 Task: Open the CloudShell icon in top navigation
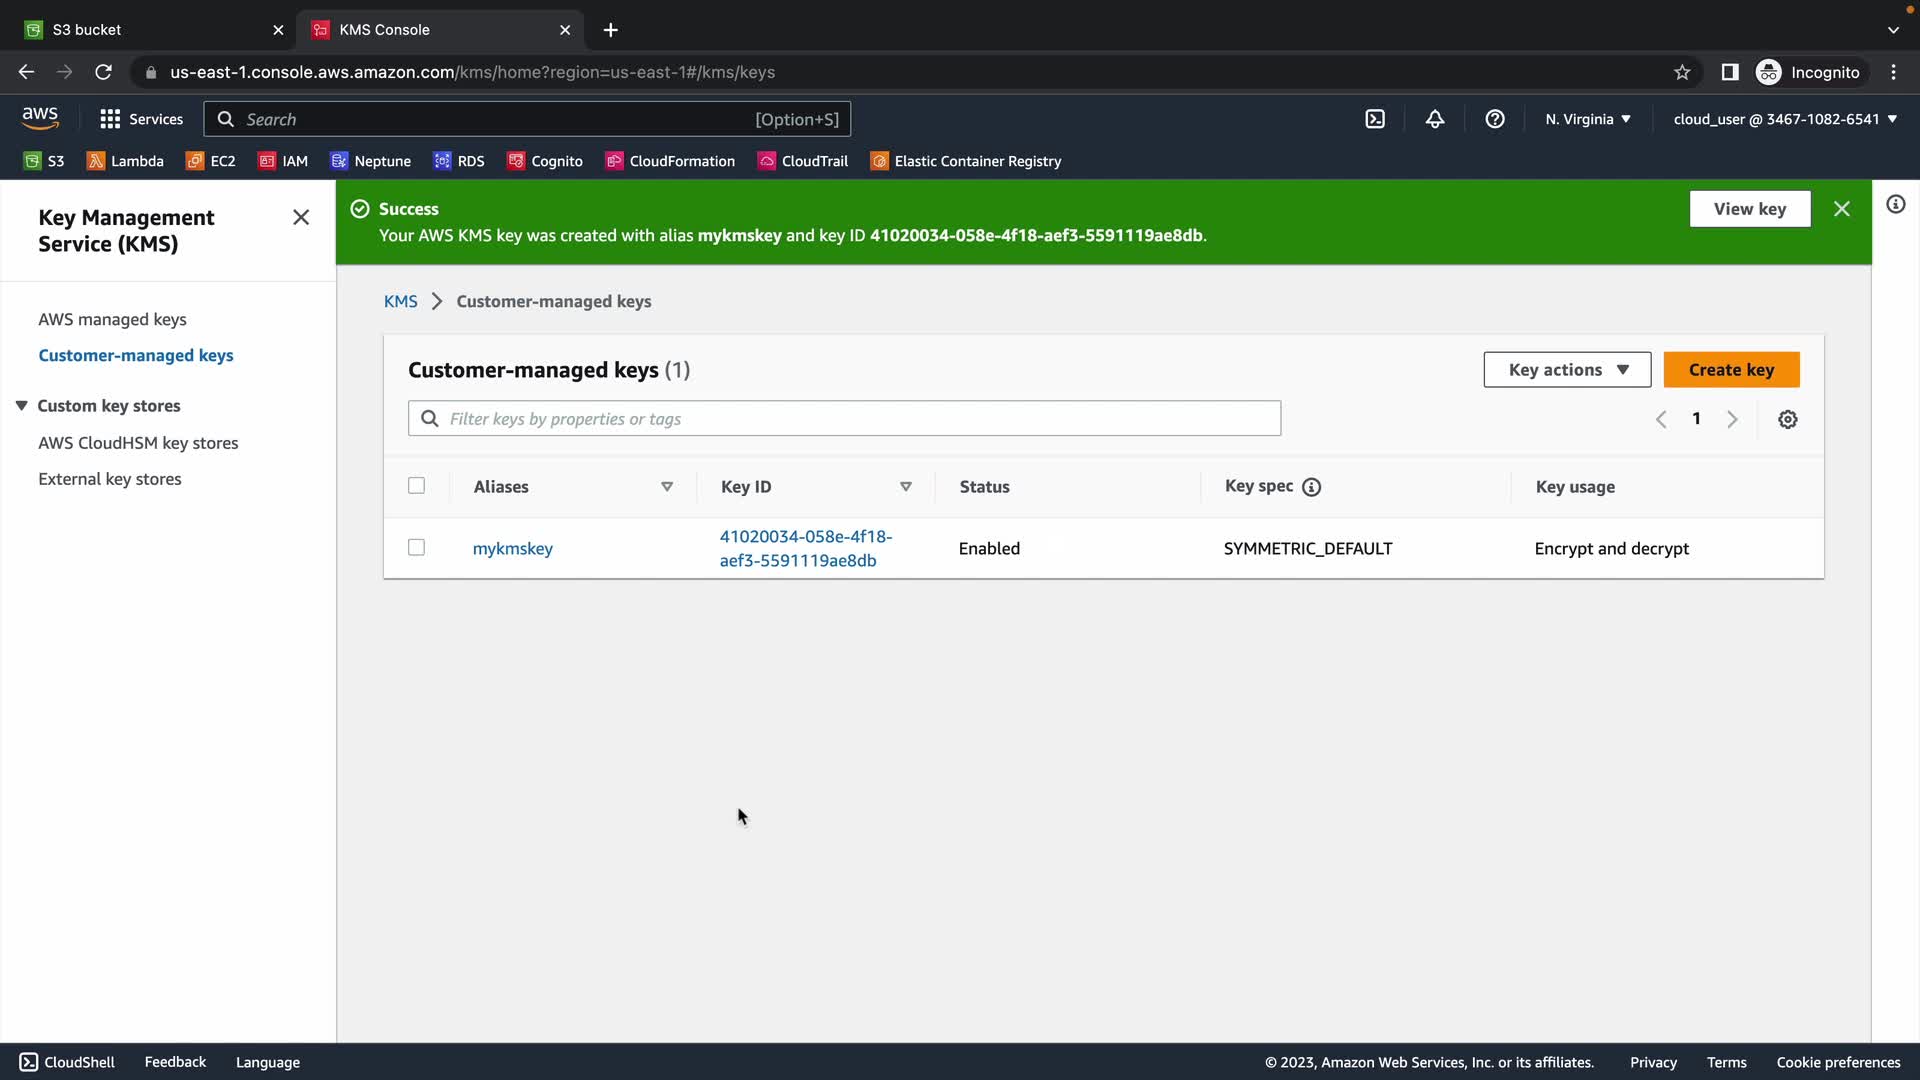[1375, 119]
